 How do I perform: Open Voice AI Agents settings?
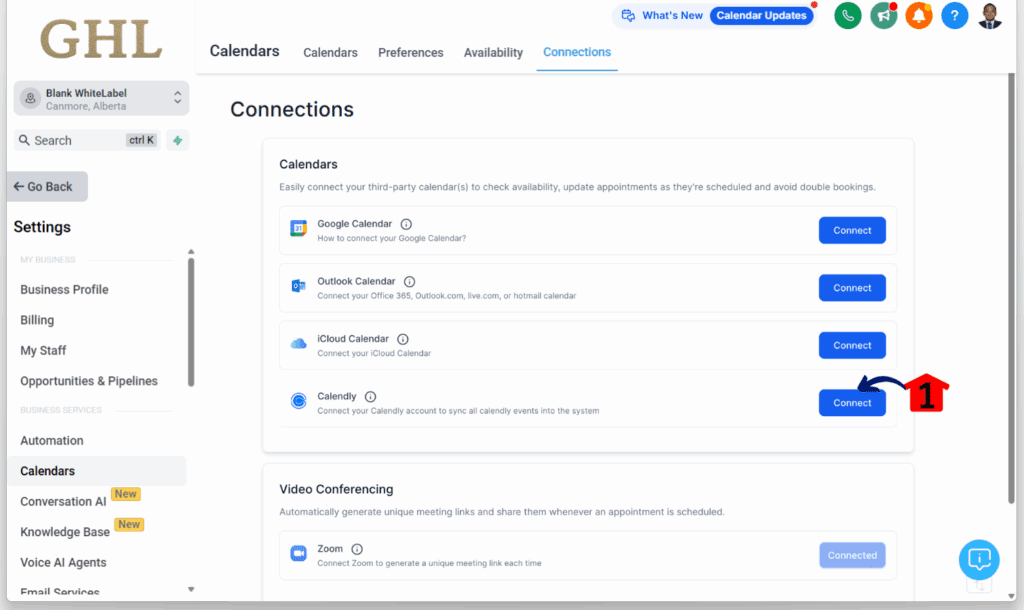pos(63,563)
